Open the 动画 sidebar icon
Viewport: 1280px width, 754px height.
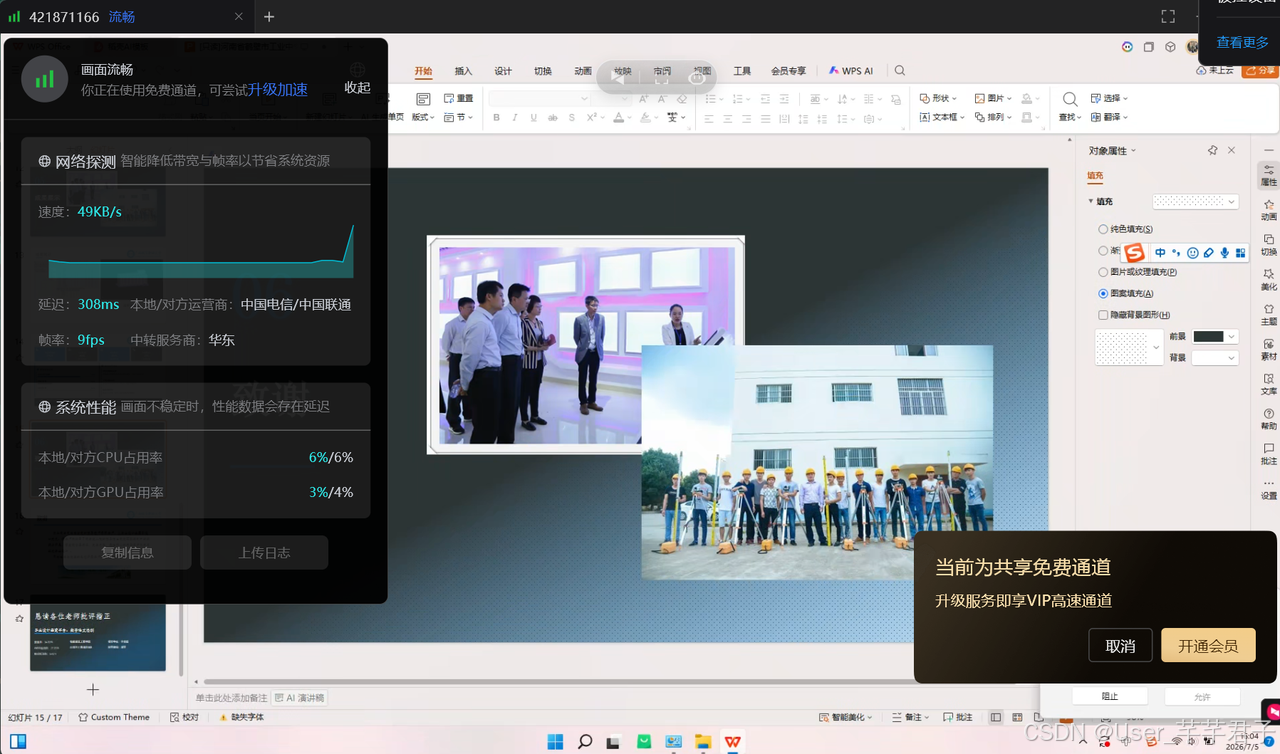1269,209
